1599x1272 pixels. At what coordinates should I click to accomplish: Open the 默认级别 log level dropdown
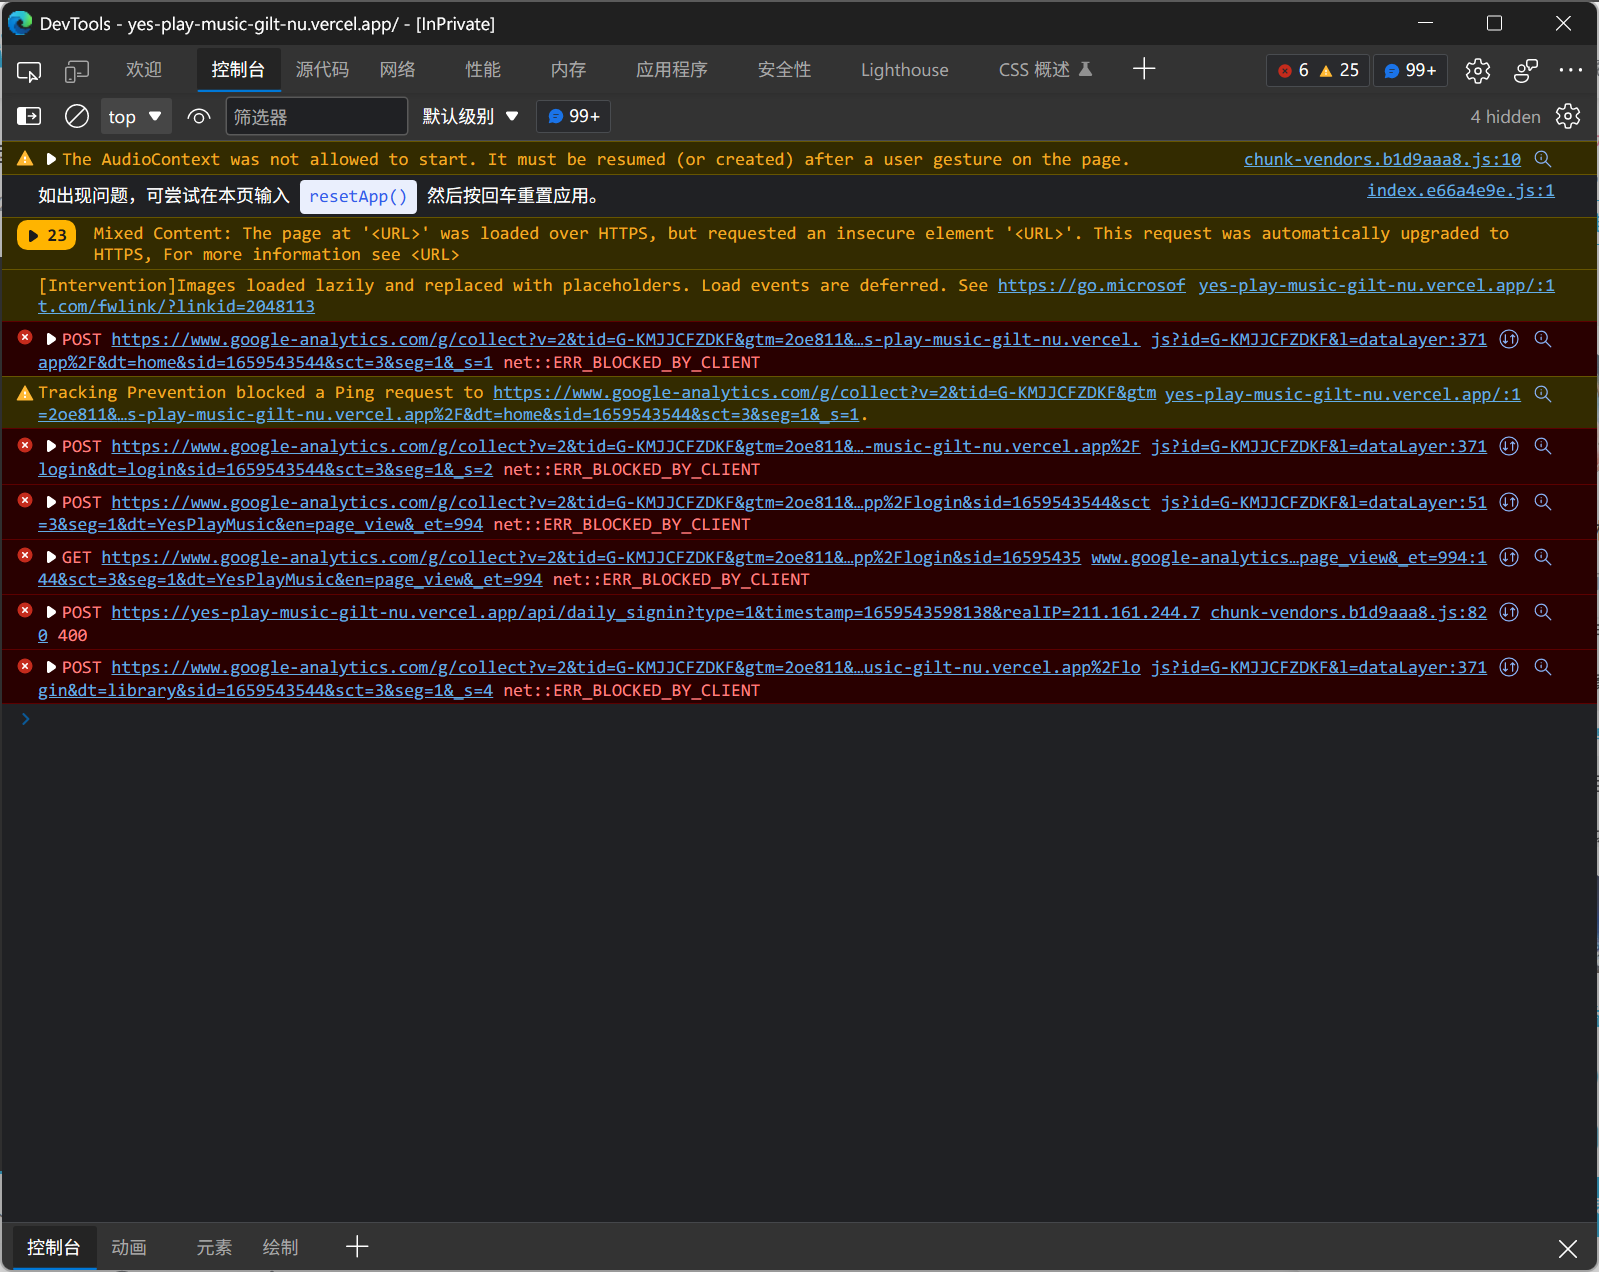(x=470, y=116)
